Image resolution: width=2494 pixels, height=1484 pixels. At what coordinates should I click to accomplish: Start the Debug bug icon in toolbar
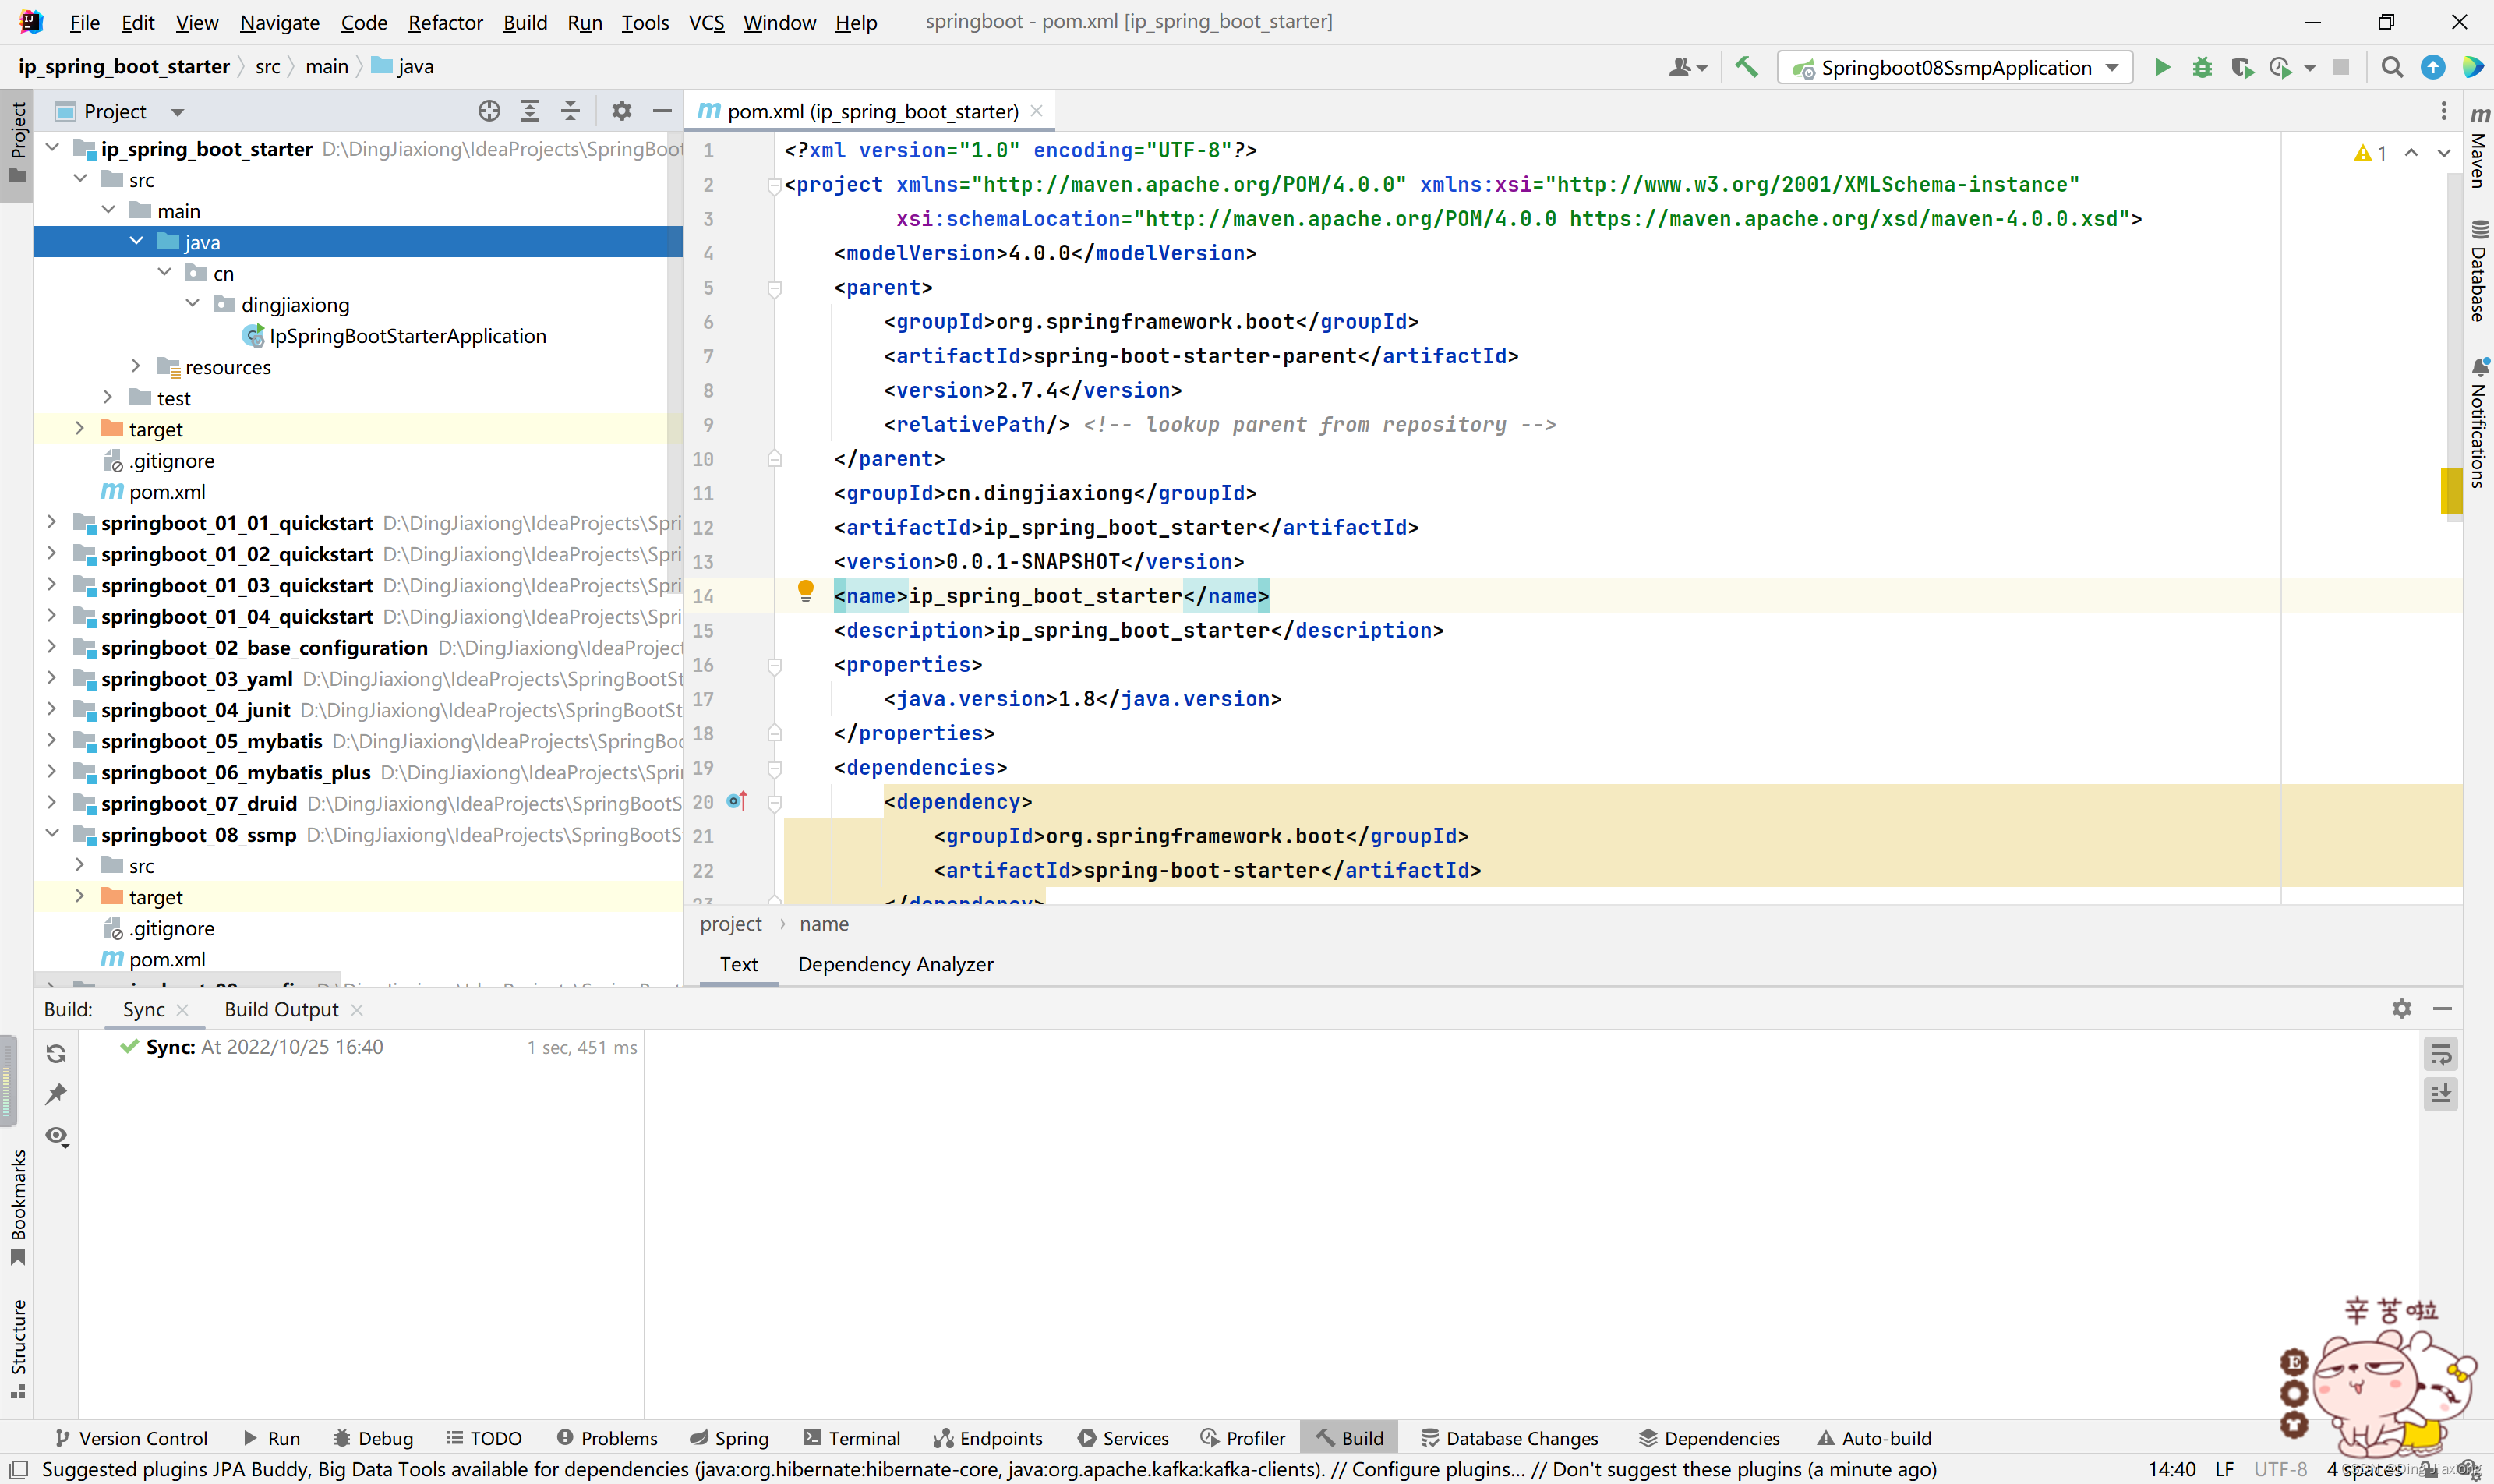click(2202, 67)
